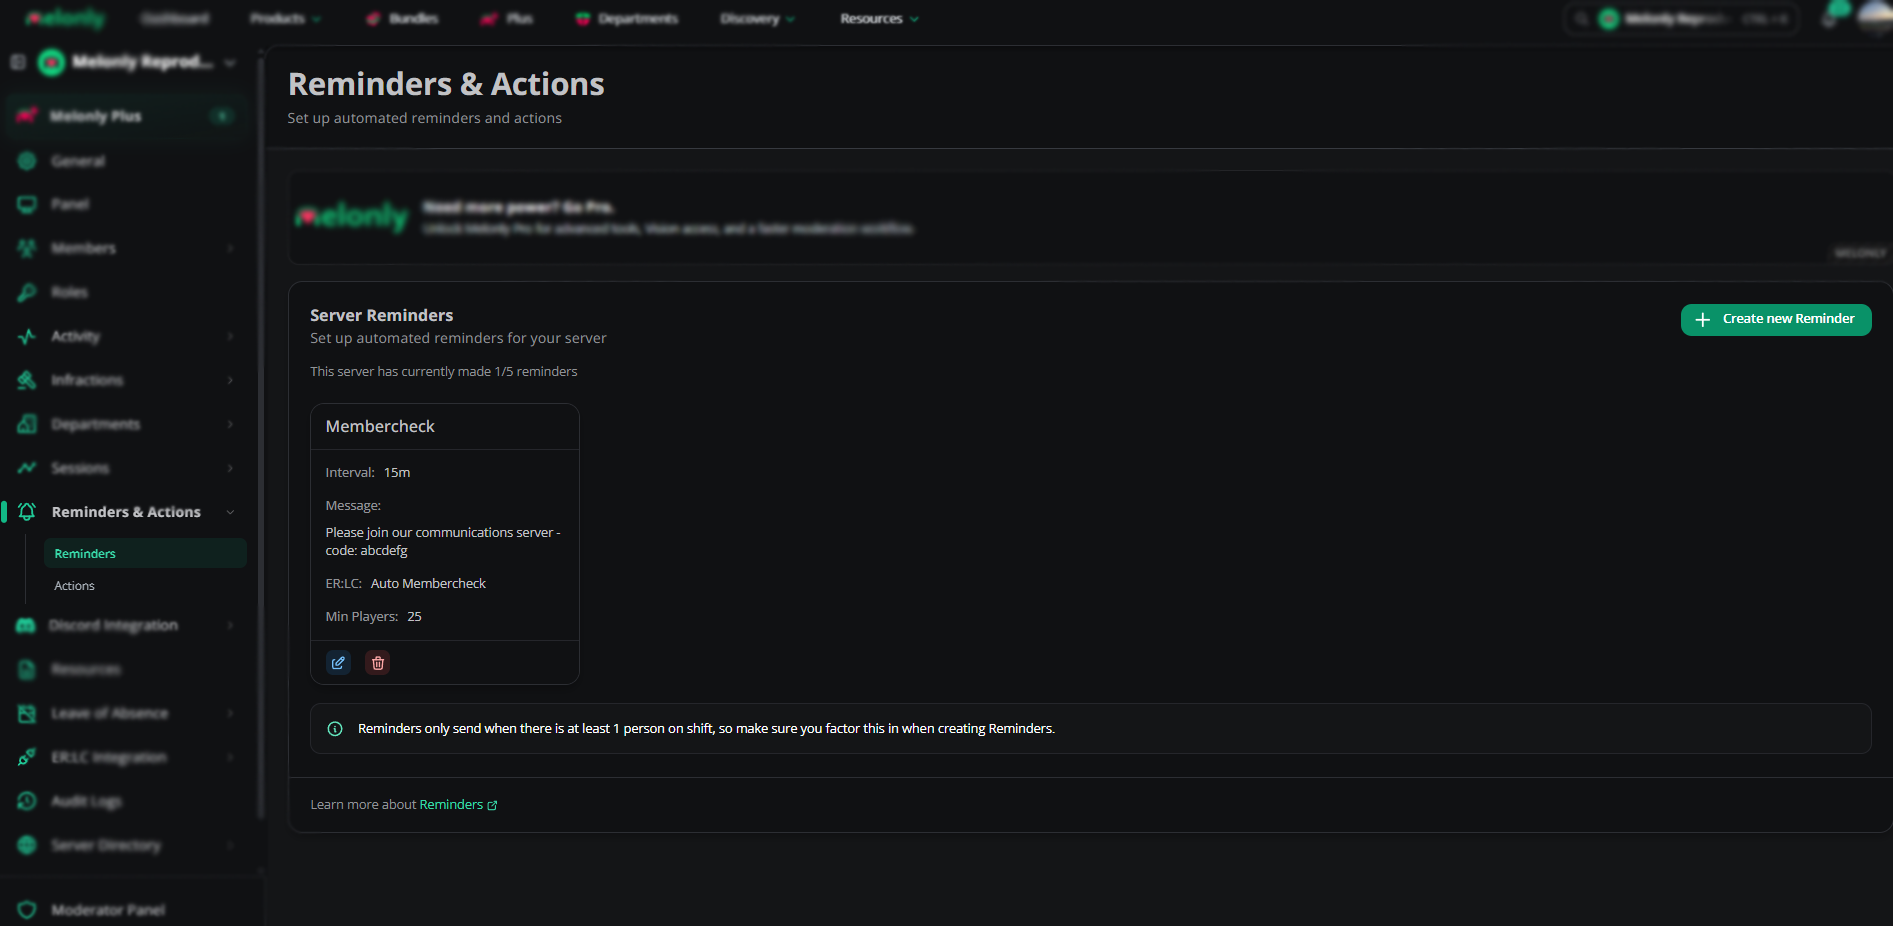The image size is (1893, 926).
Task: Open the Discovery dropdown menu
Action: click(x=757, y=18)
